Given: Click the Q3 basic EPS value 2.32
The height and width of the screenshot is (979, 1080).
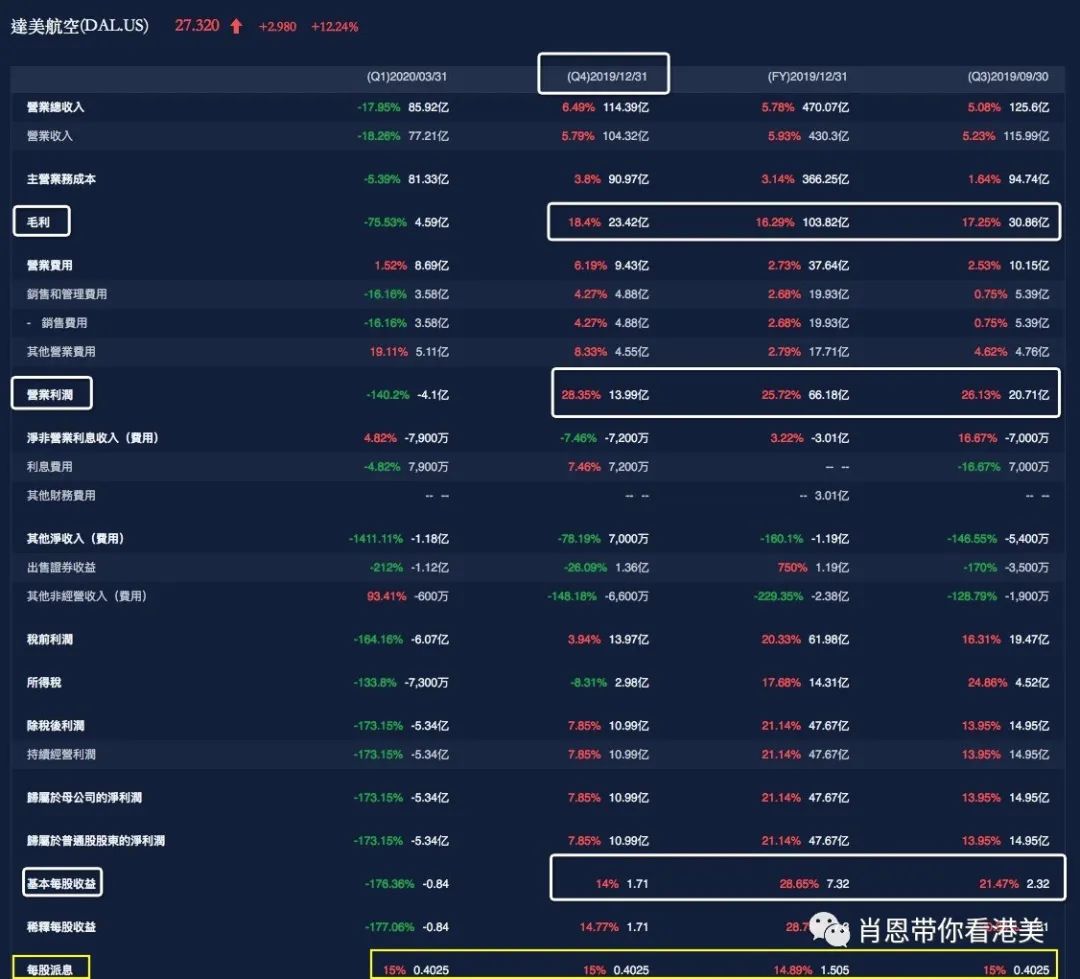Looking at the screenshot, I should point(1038,884).
